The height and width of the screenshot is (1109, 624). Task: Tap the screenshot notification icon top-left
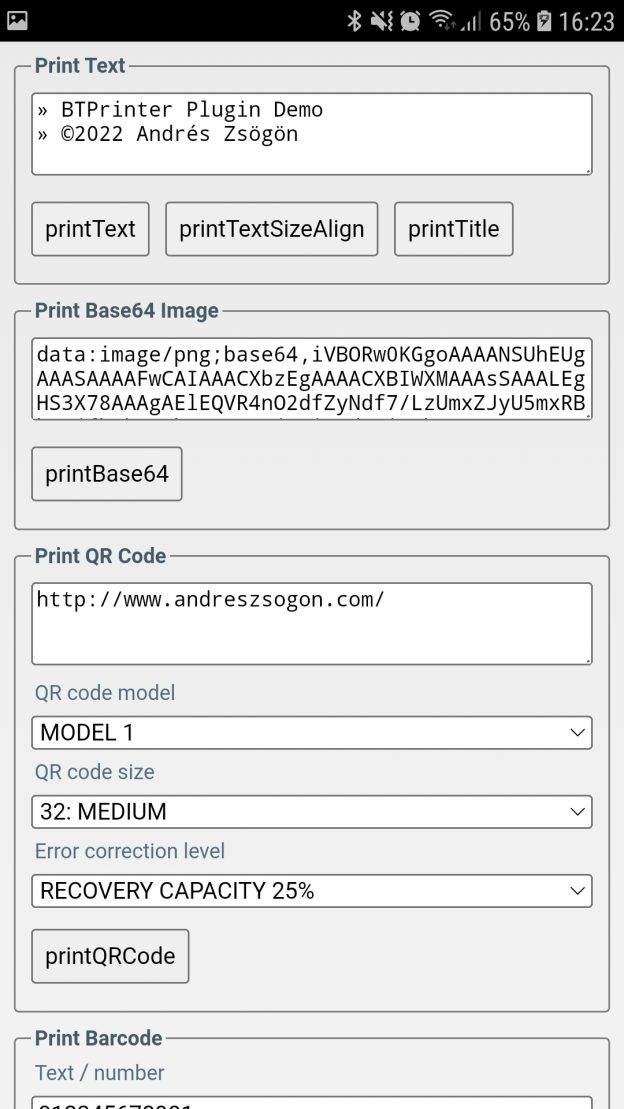pyautogui.click(x=20, y=20)
